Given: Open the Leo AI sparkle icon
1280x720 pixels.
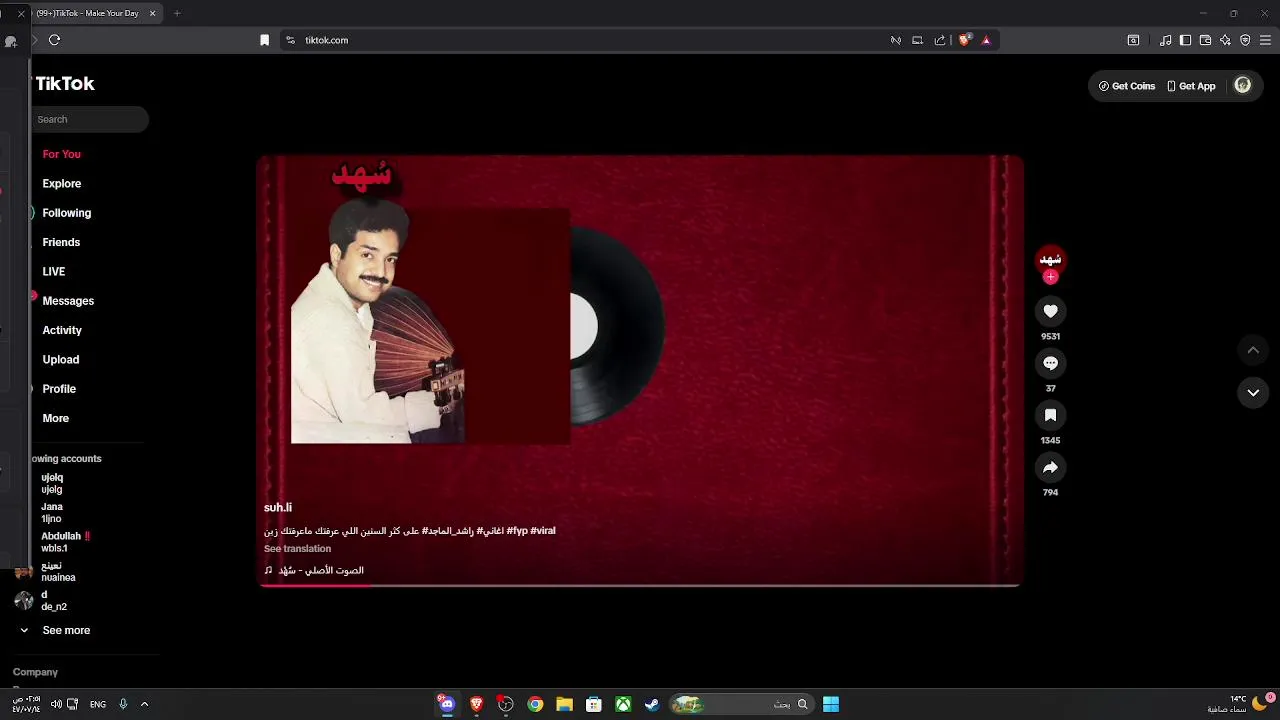Looking at the screenshot, I should coord(1225,40).
